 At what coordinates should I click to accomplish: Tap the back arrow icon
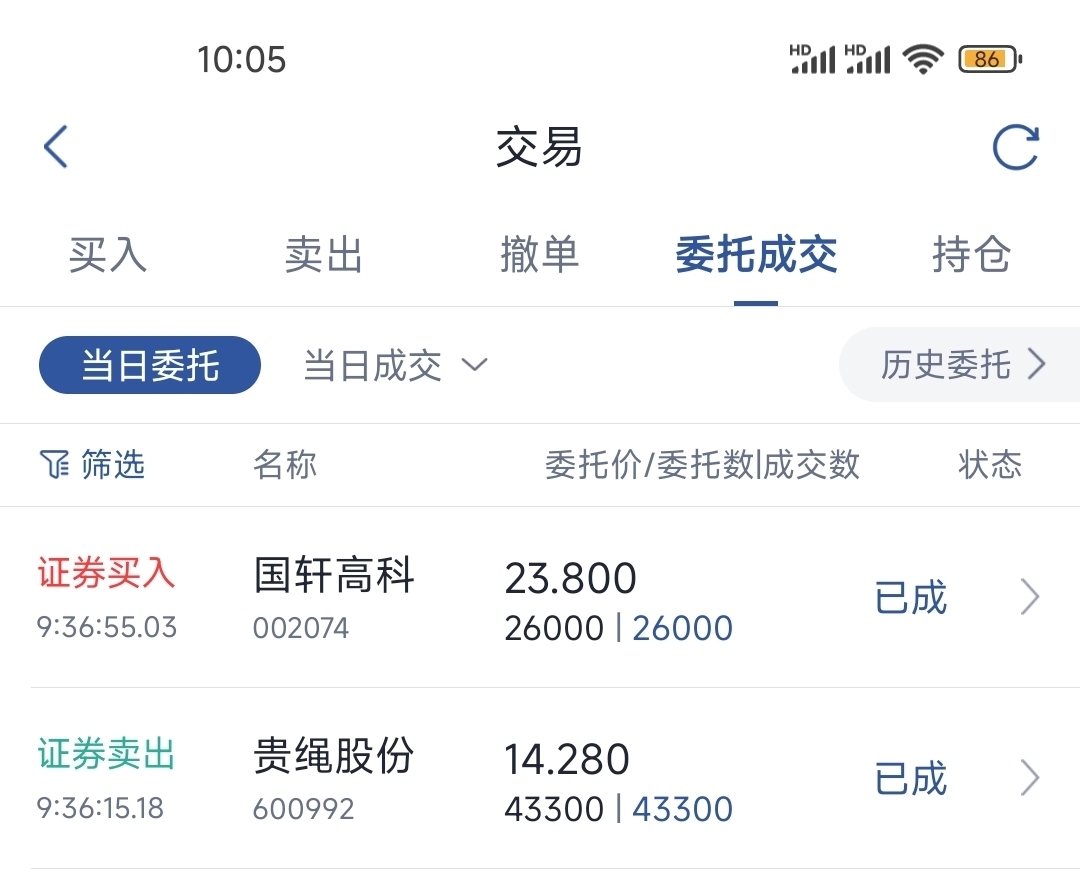pyautogui.click(x=56, y=147)
